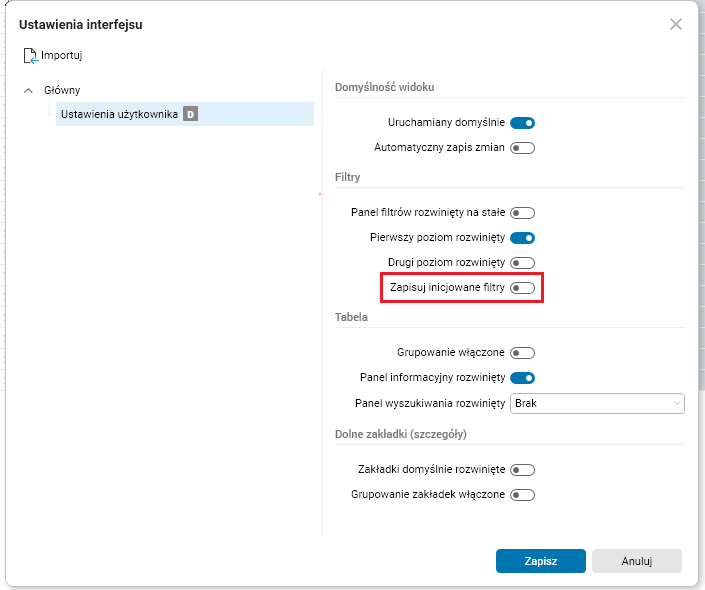Enable Grupowanie włączone in Tabela section
Viewport: 705px width, 590px height.
pos(523,353)
